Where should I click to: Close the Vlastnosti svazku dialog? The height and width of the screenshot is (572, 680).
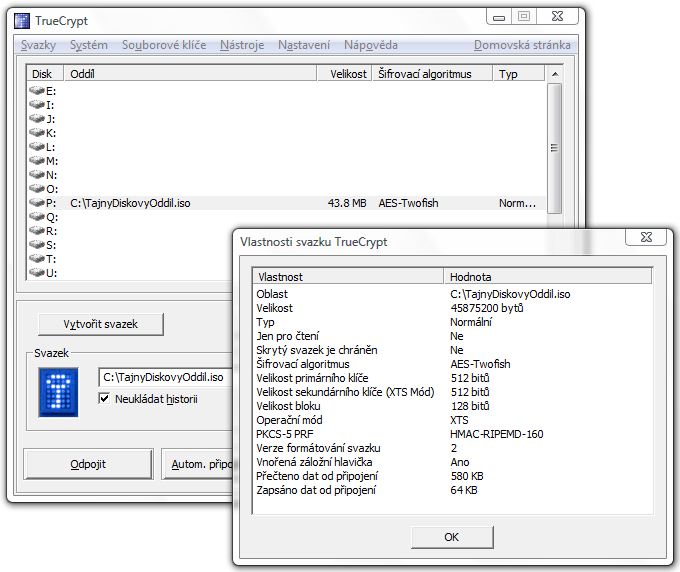point(646,237)
